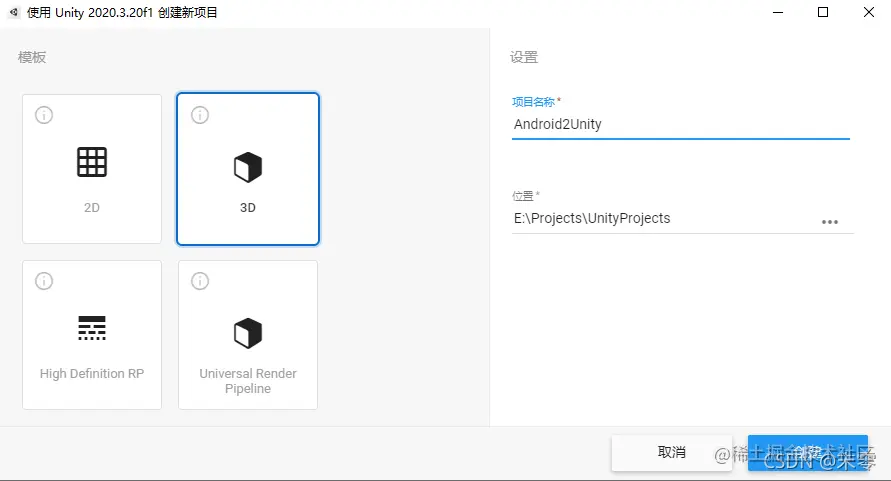Click the Universal Render Pipeline cube icon
This screenshot has height=481, width=891.
coord(248,333)
